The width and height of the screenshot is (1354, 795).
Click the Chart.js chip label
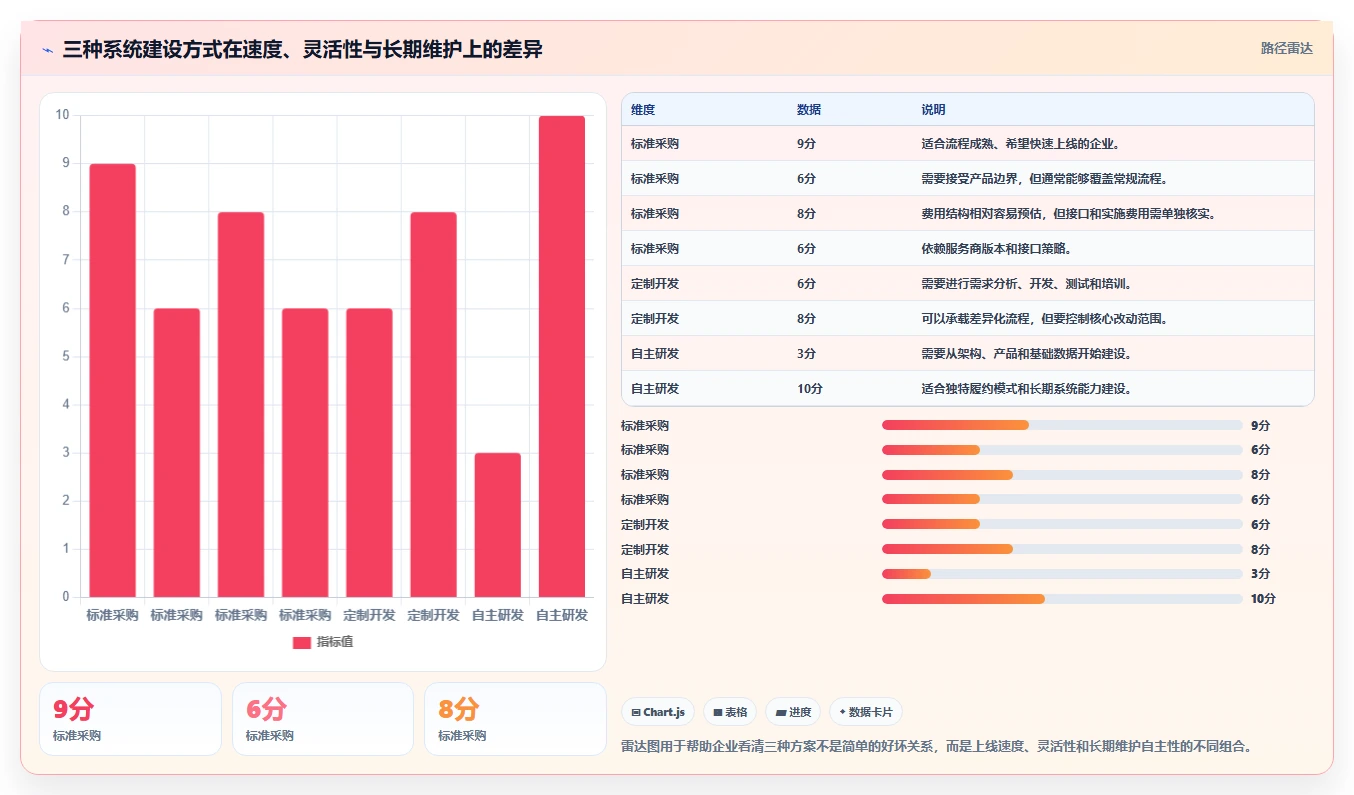(x=664, y=713)
